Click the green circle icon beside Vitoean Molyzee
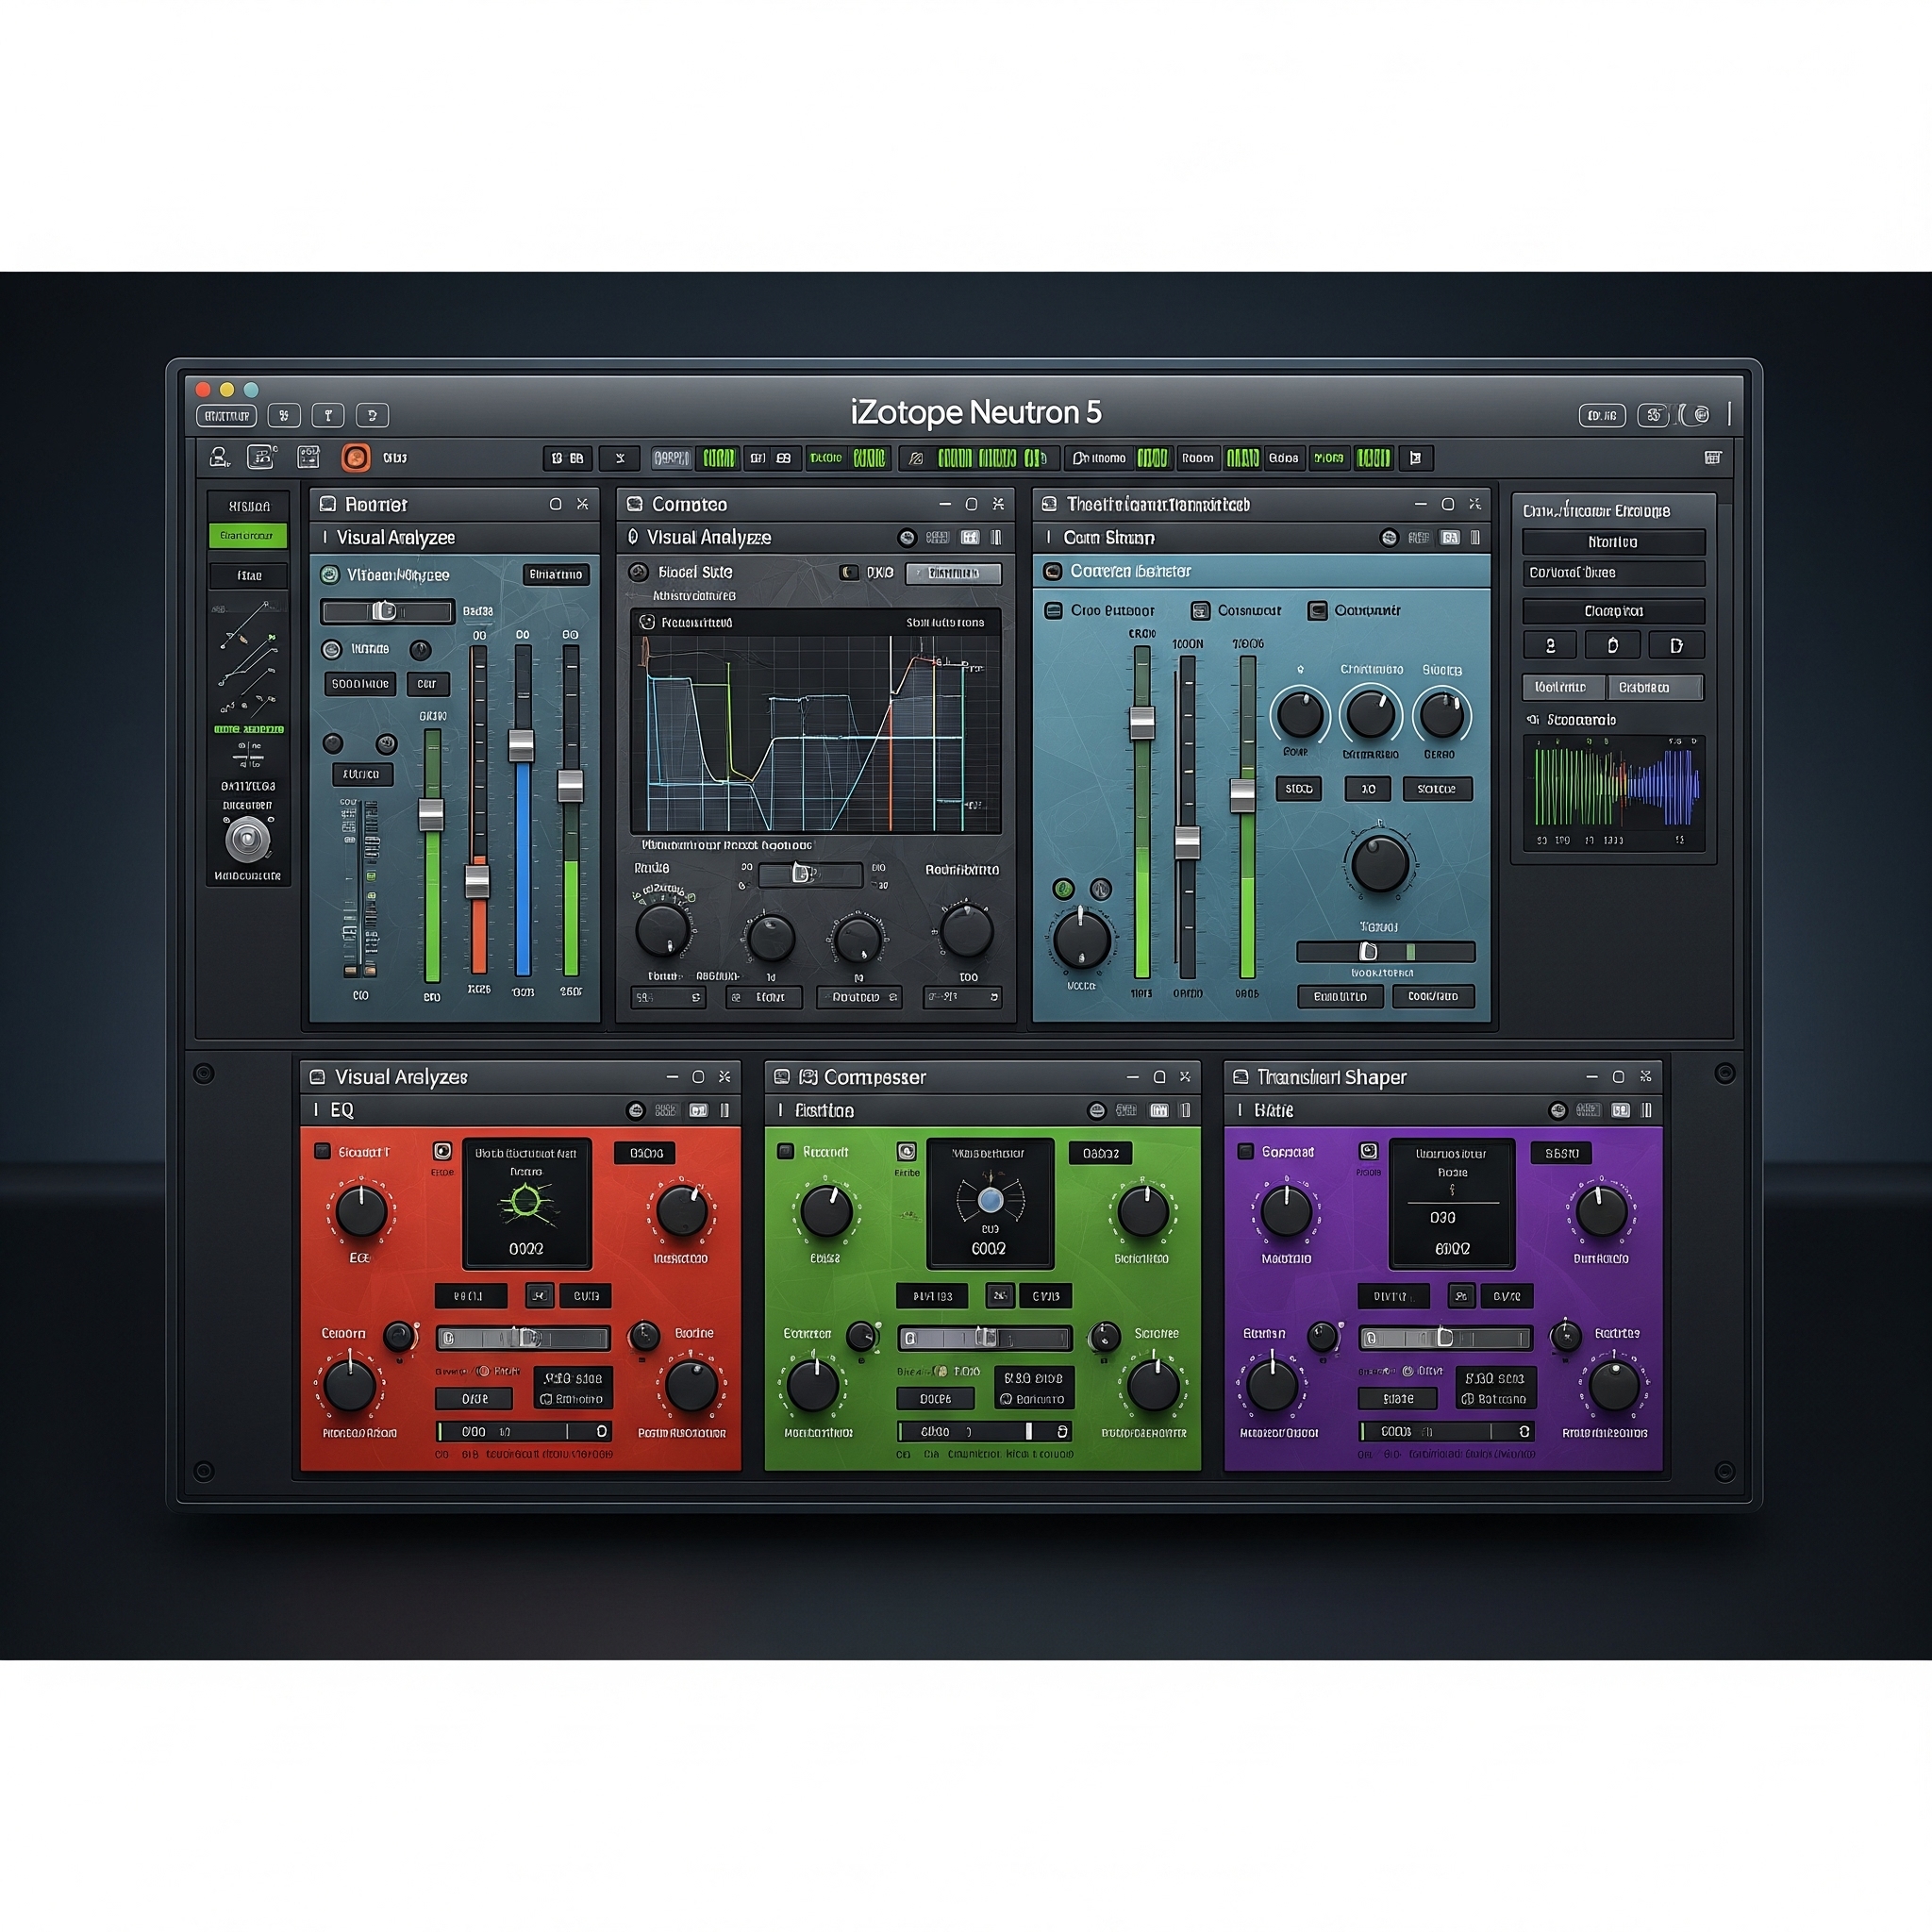This screenshot has height=1932, width=1932. point(329,574)
